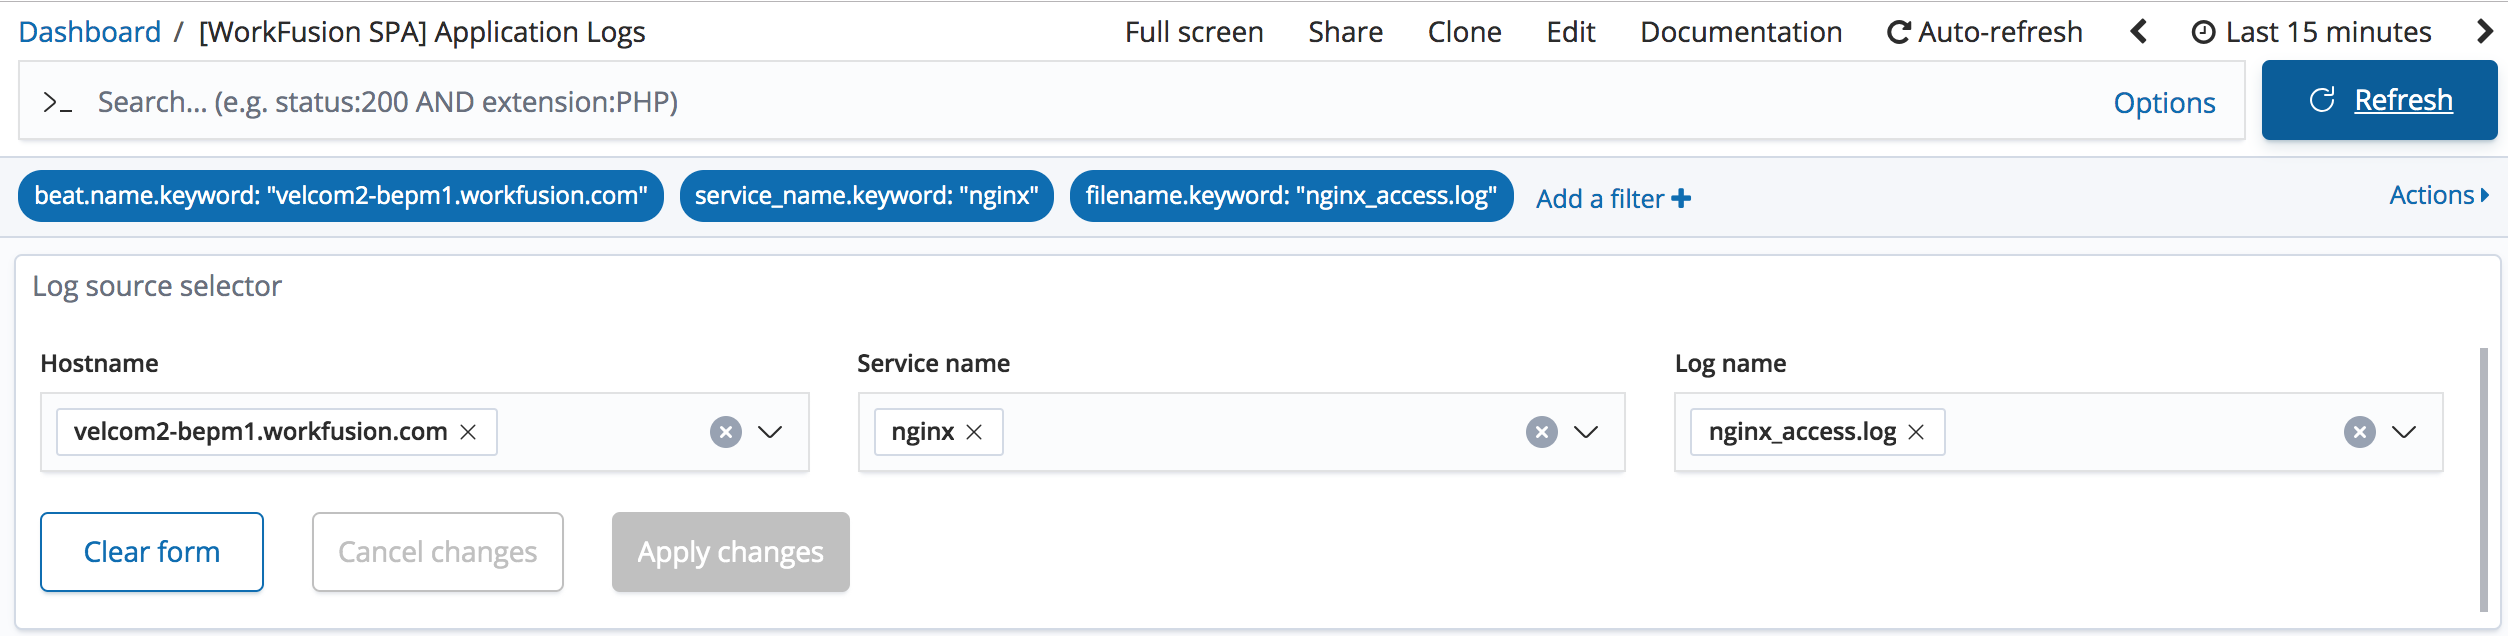Clear all Hostname selections with circle-x icon
The width and height of the screenshot is (2508, 636).
point(726,432)
